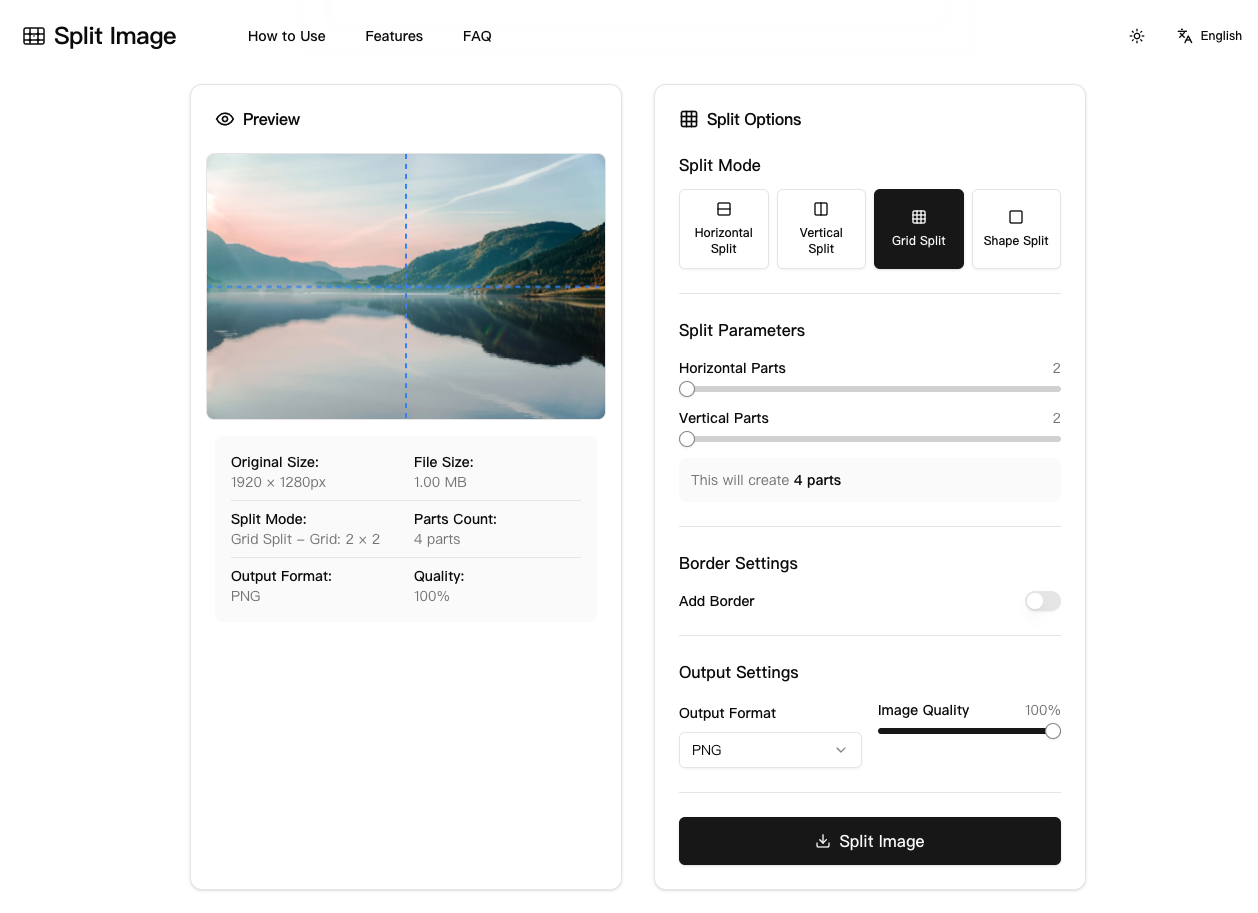Open the English language selector
This screenshot has width=1258, height=913.
pos(1210,36)
